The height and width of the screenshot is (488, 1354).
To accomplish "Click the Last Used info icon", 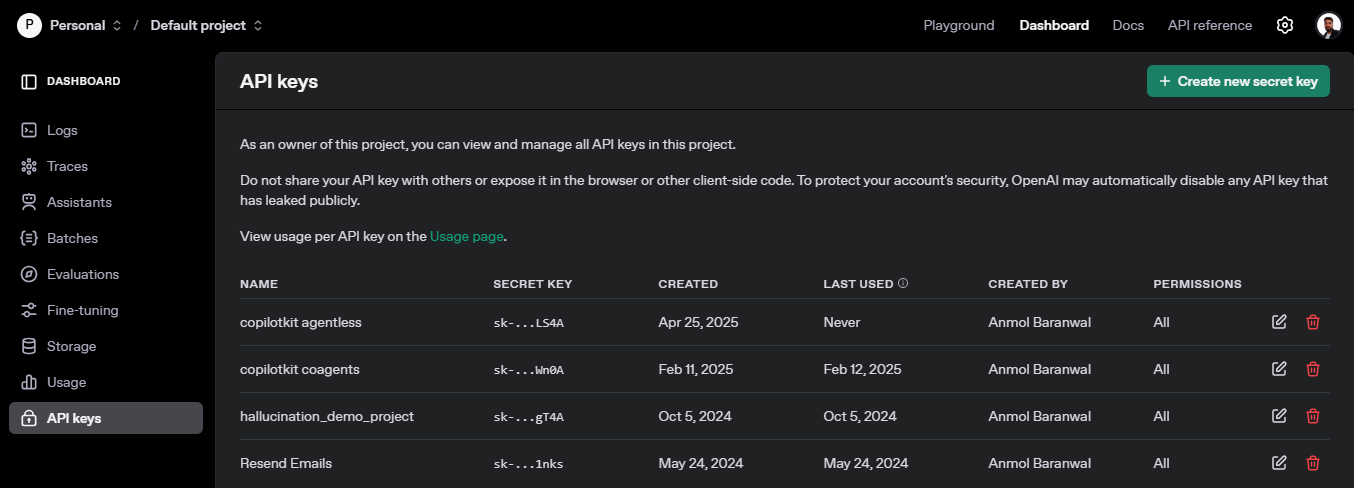I will click(903, 284).
